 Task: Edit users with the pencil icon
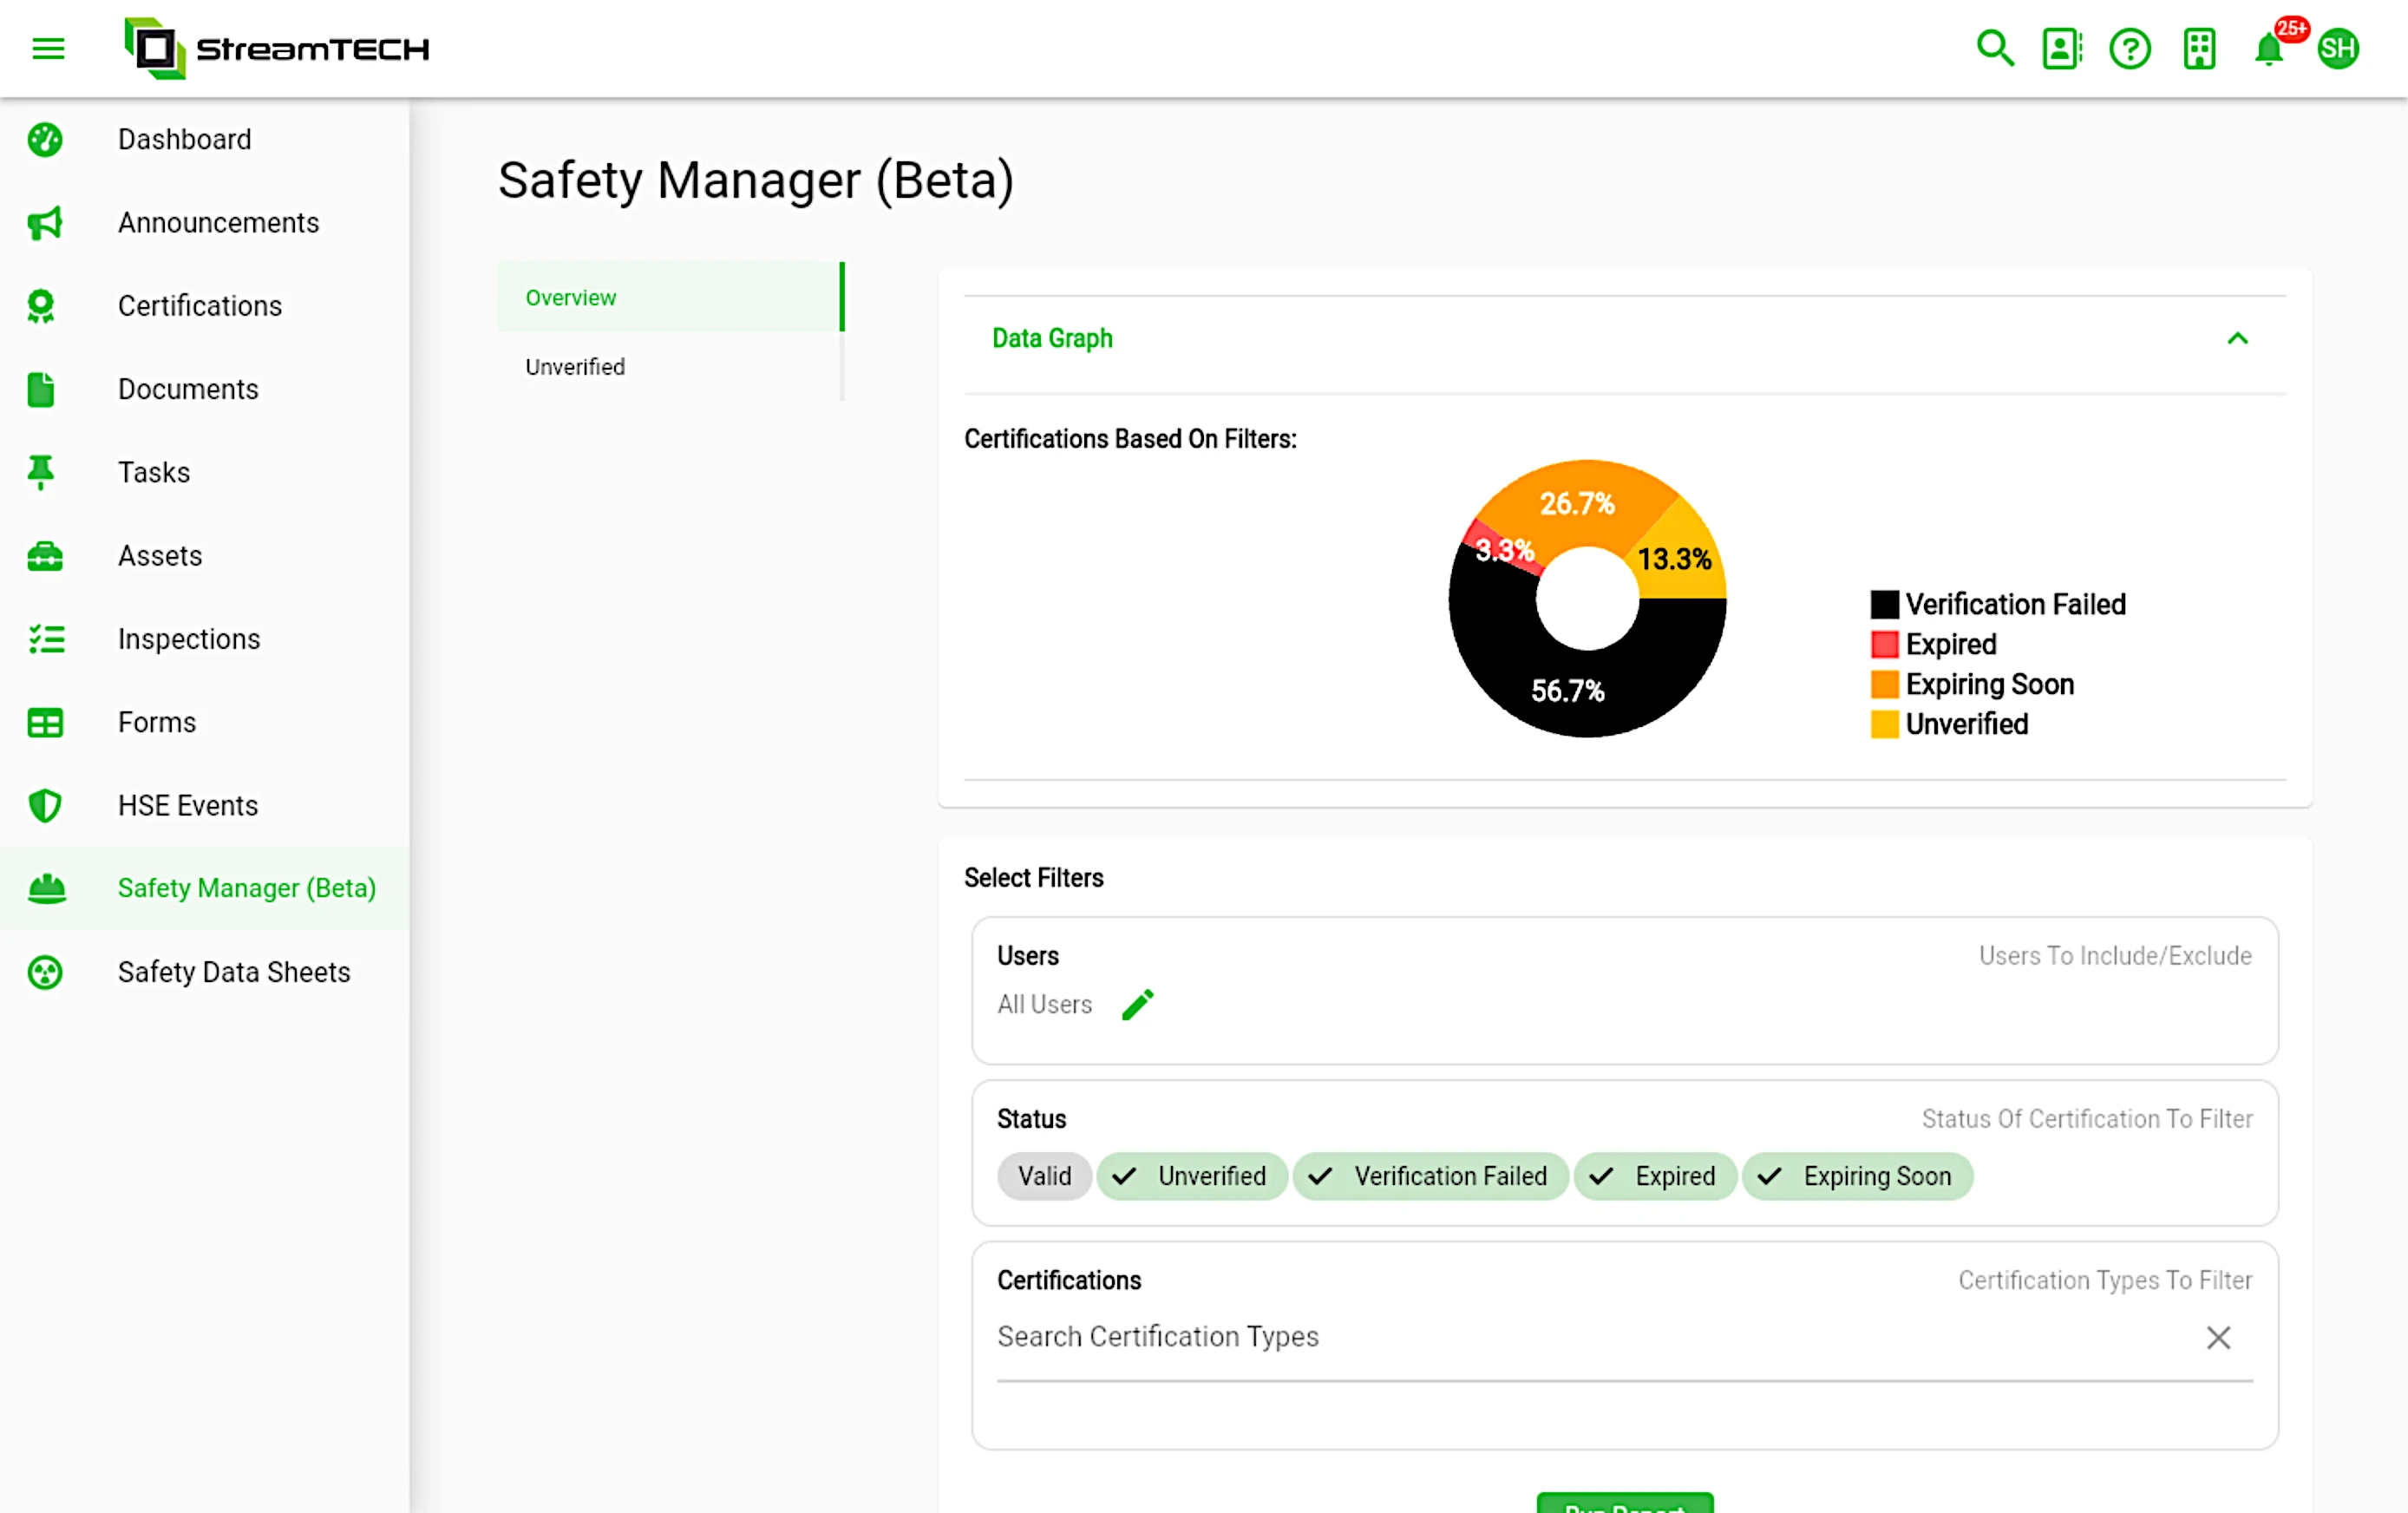point(1137,1004)
